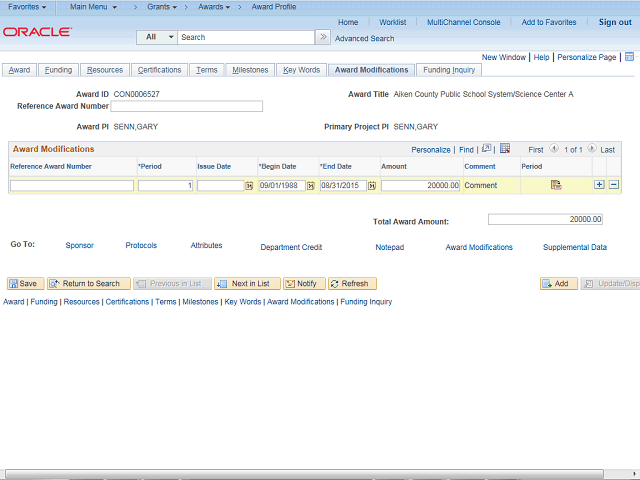This screenshot has height=480, width=640.
Task: Open the Begin Date calendar picker
Action: coord(311,186)
